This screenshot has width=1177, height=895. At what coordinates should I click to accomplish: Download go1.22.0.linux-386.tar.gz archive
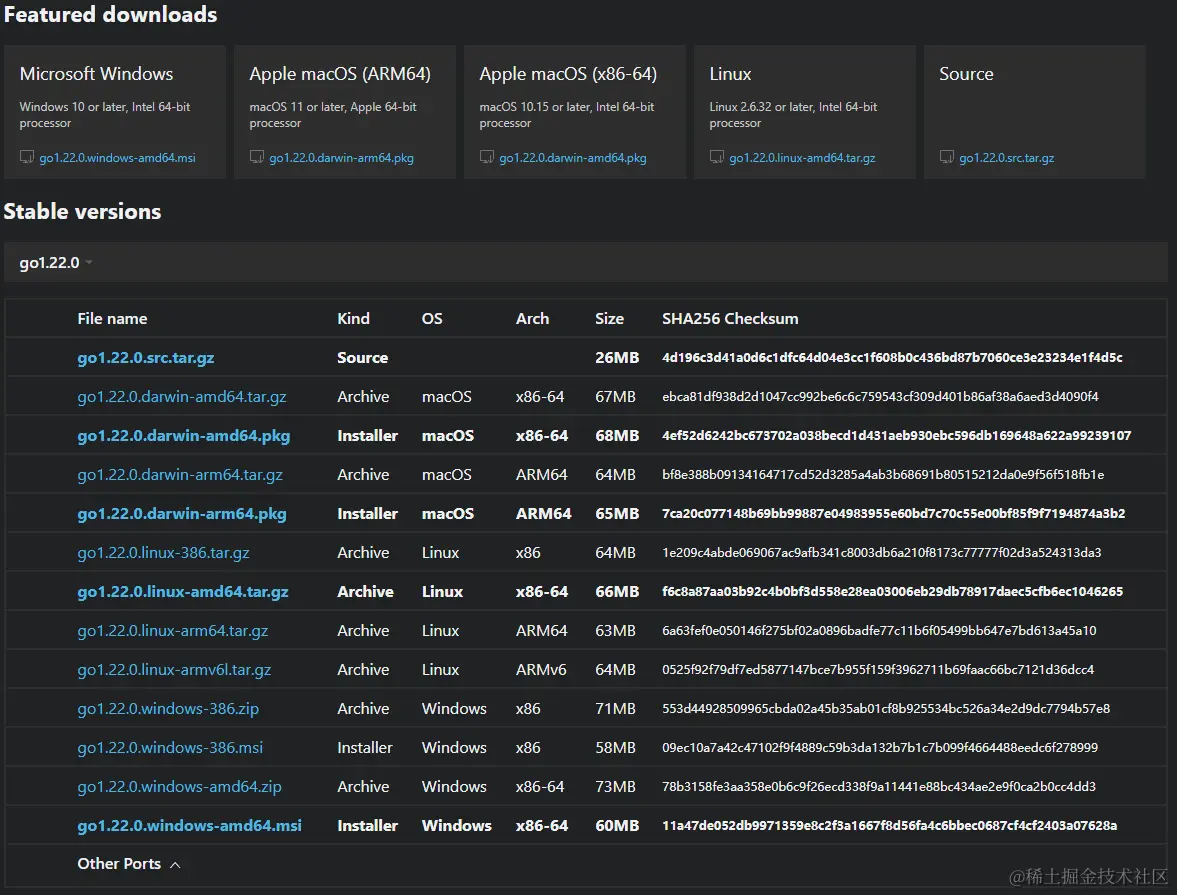click(x=164, y=553)
